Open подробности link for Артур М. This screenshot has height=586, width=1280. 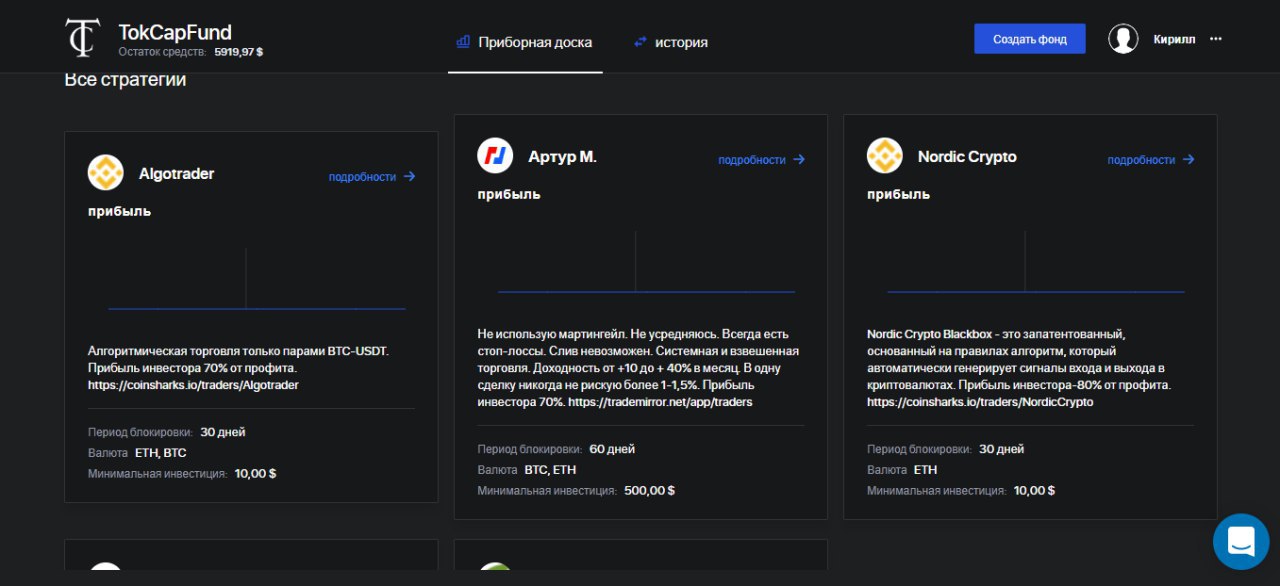(x=761, y=160)
